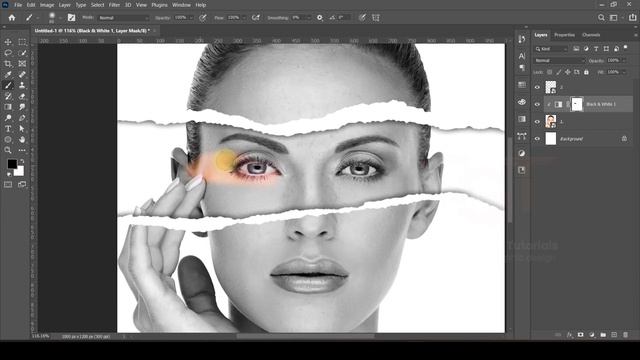Open Smoothing value dropdown
The height and width of the screenshot is (360, 640).
308,18
